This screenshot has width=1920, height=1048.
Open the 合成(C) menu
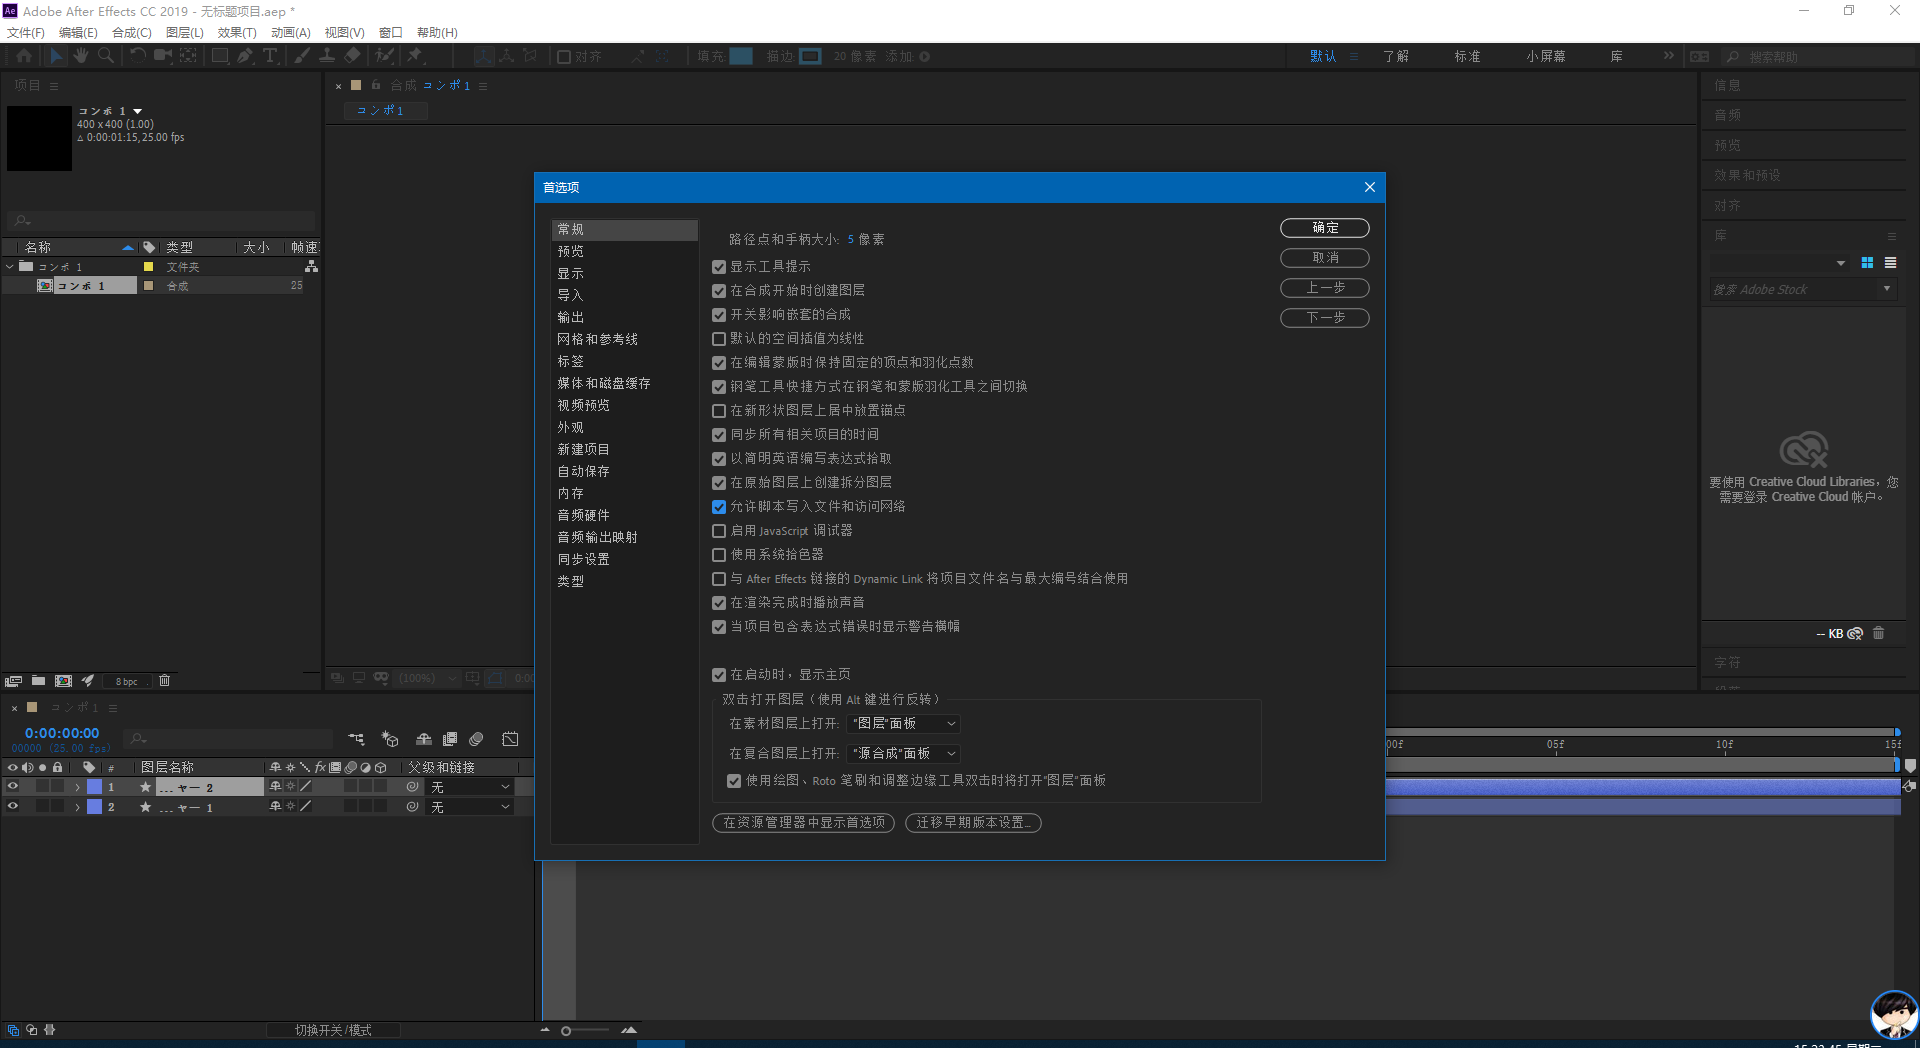(131, 33)
